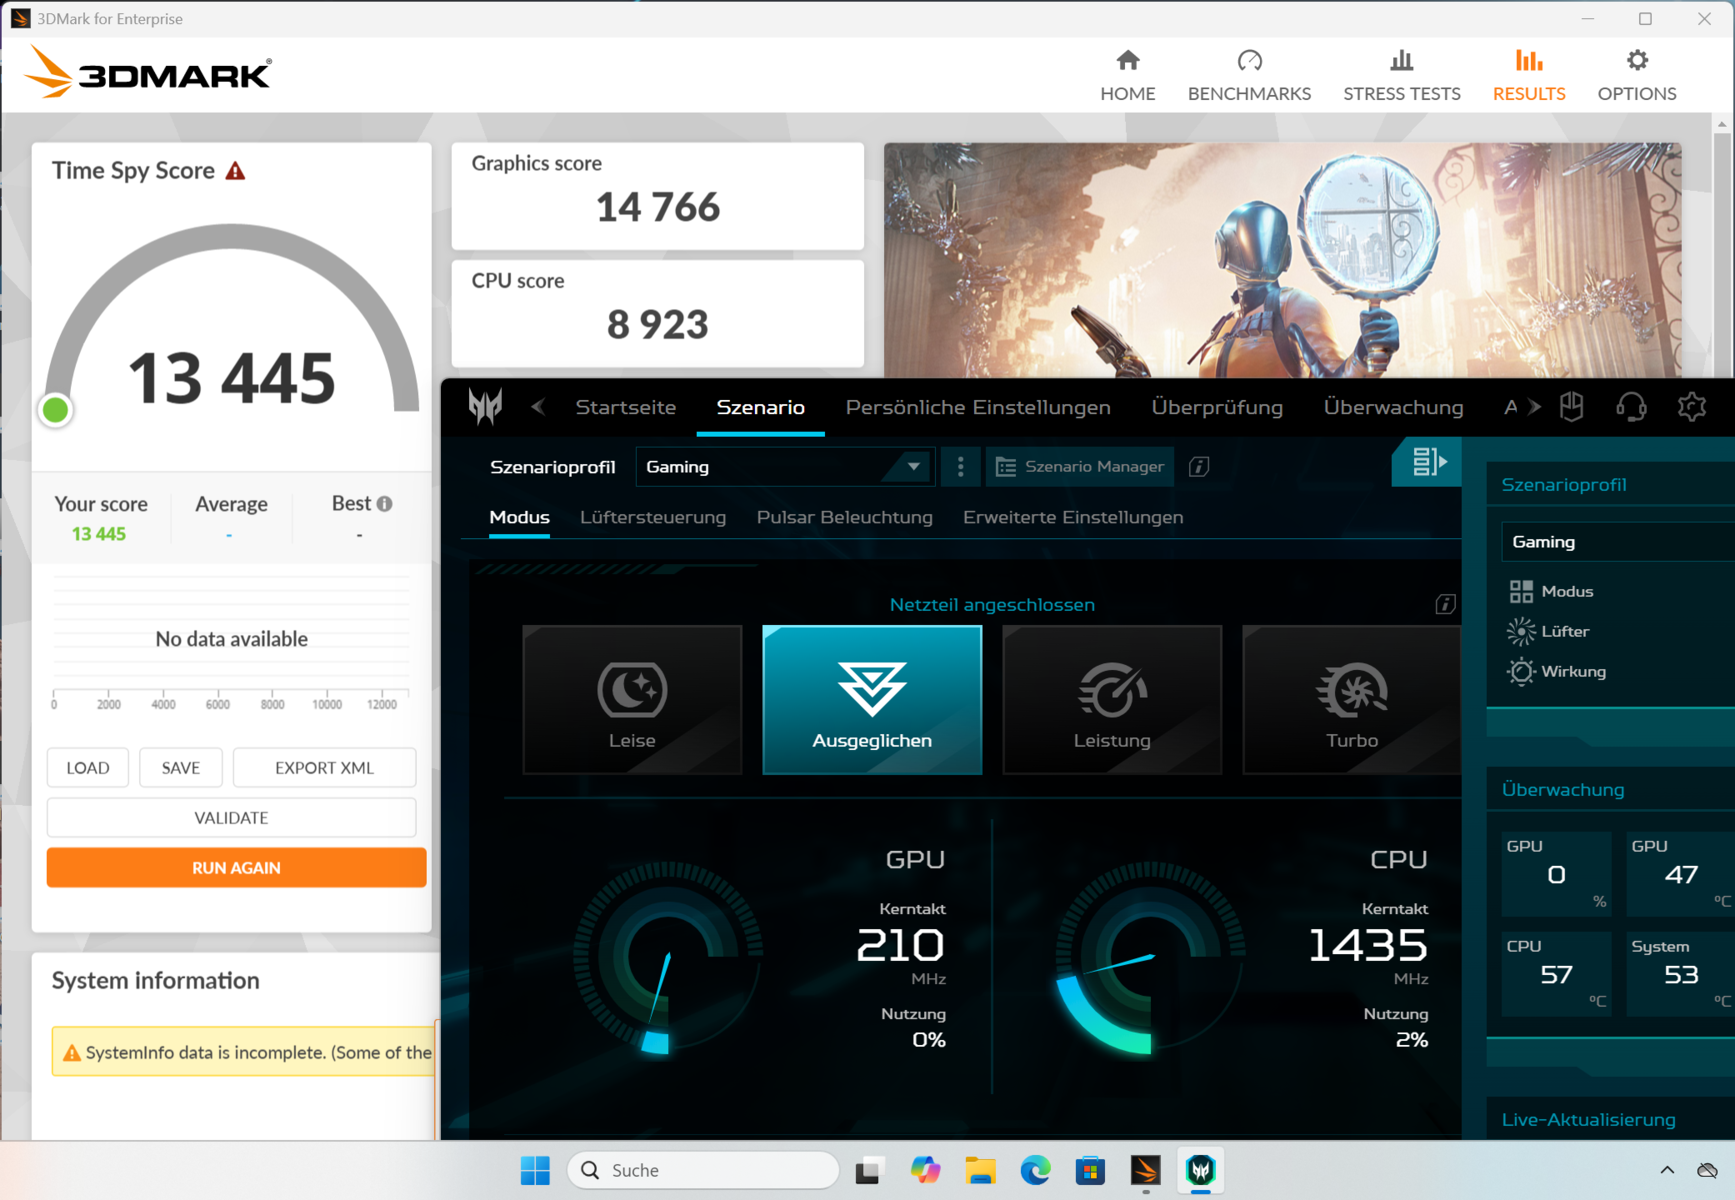Click the Windows taskbar search box
The image size is (1735, 1200).
point(703,1170)
